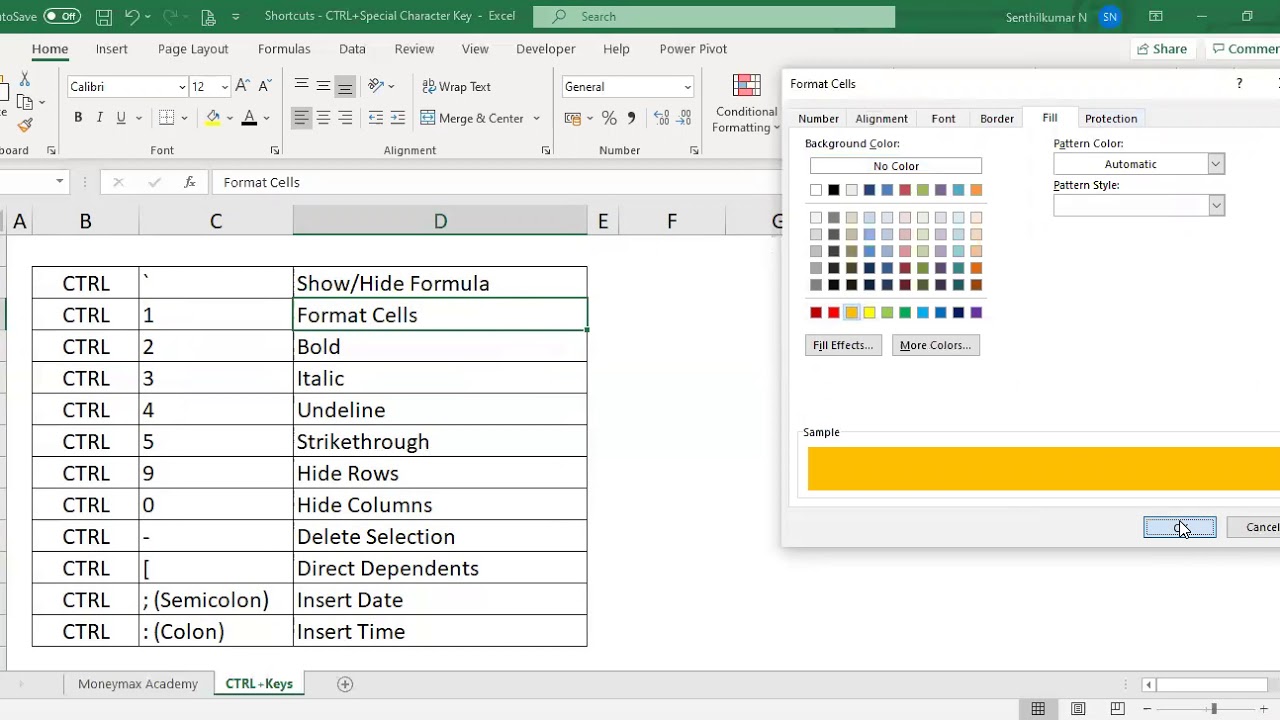The image size is (1280, 720).
Task: Align text right in the ribbon
Action: pos(345,118)
